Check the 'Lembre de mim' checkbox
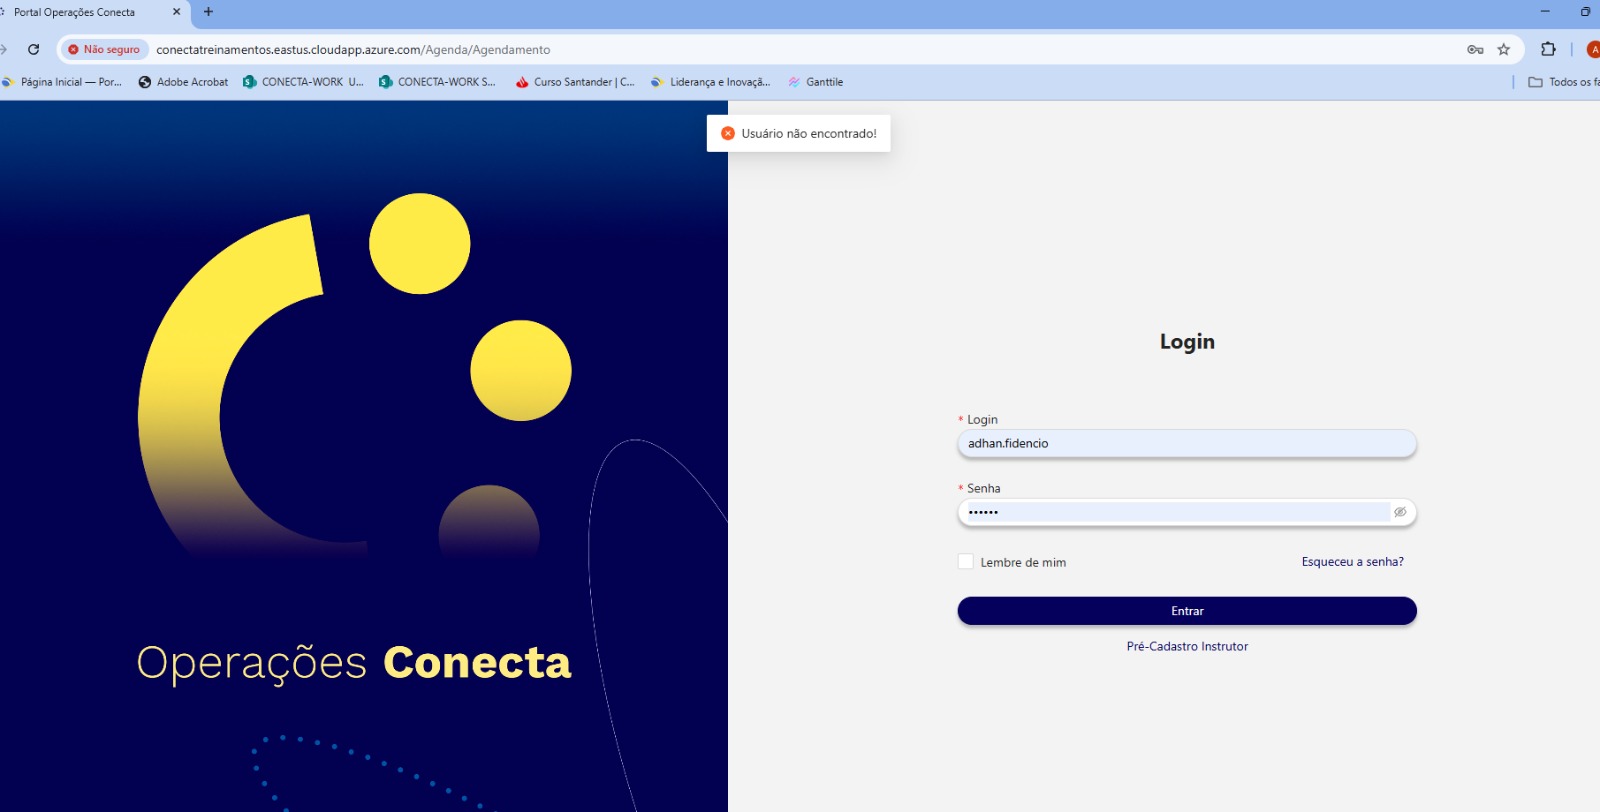 click(x=966, y=562)
